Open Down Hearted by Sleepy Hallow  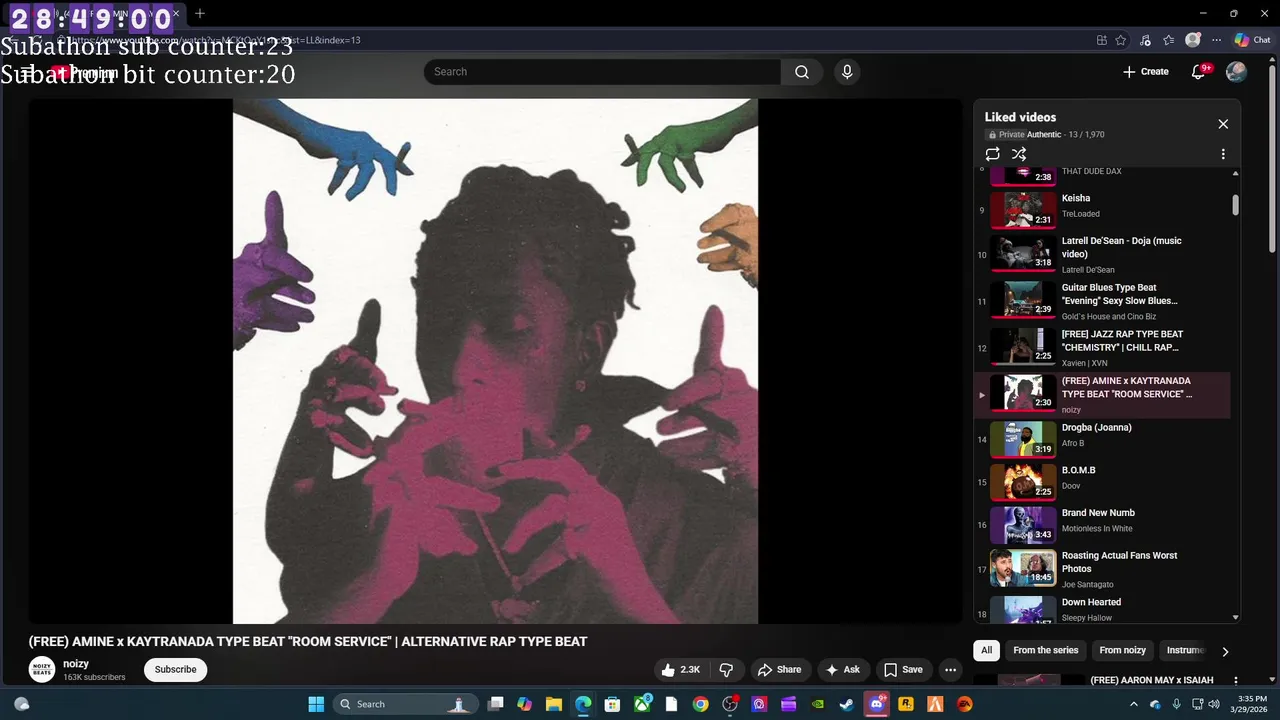tap(1102, 609)
